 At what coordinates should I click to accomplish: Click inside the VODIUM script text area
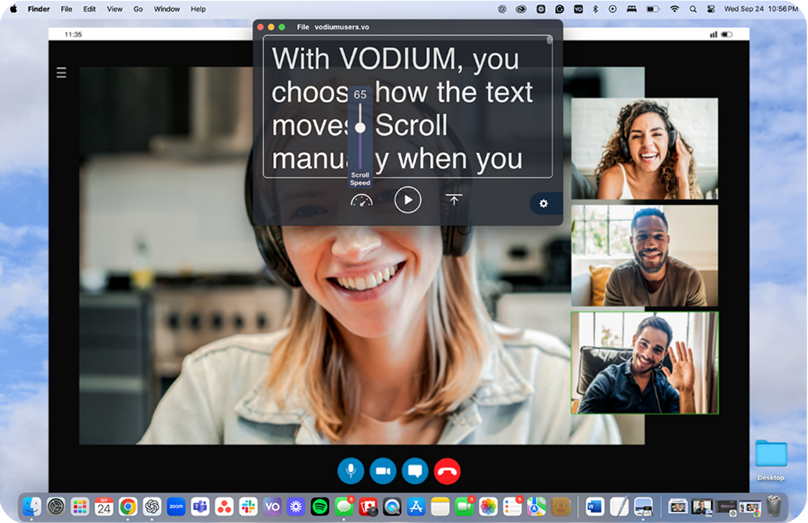(x=407, y=107)
